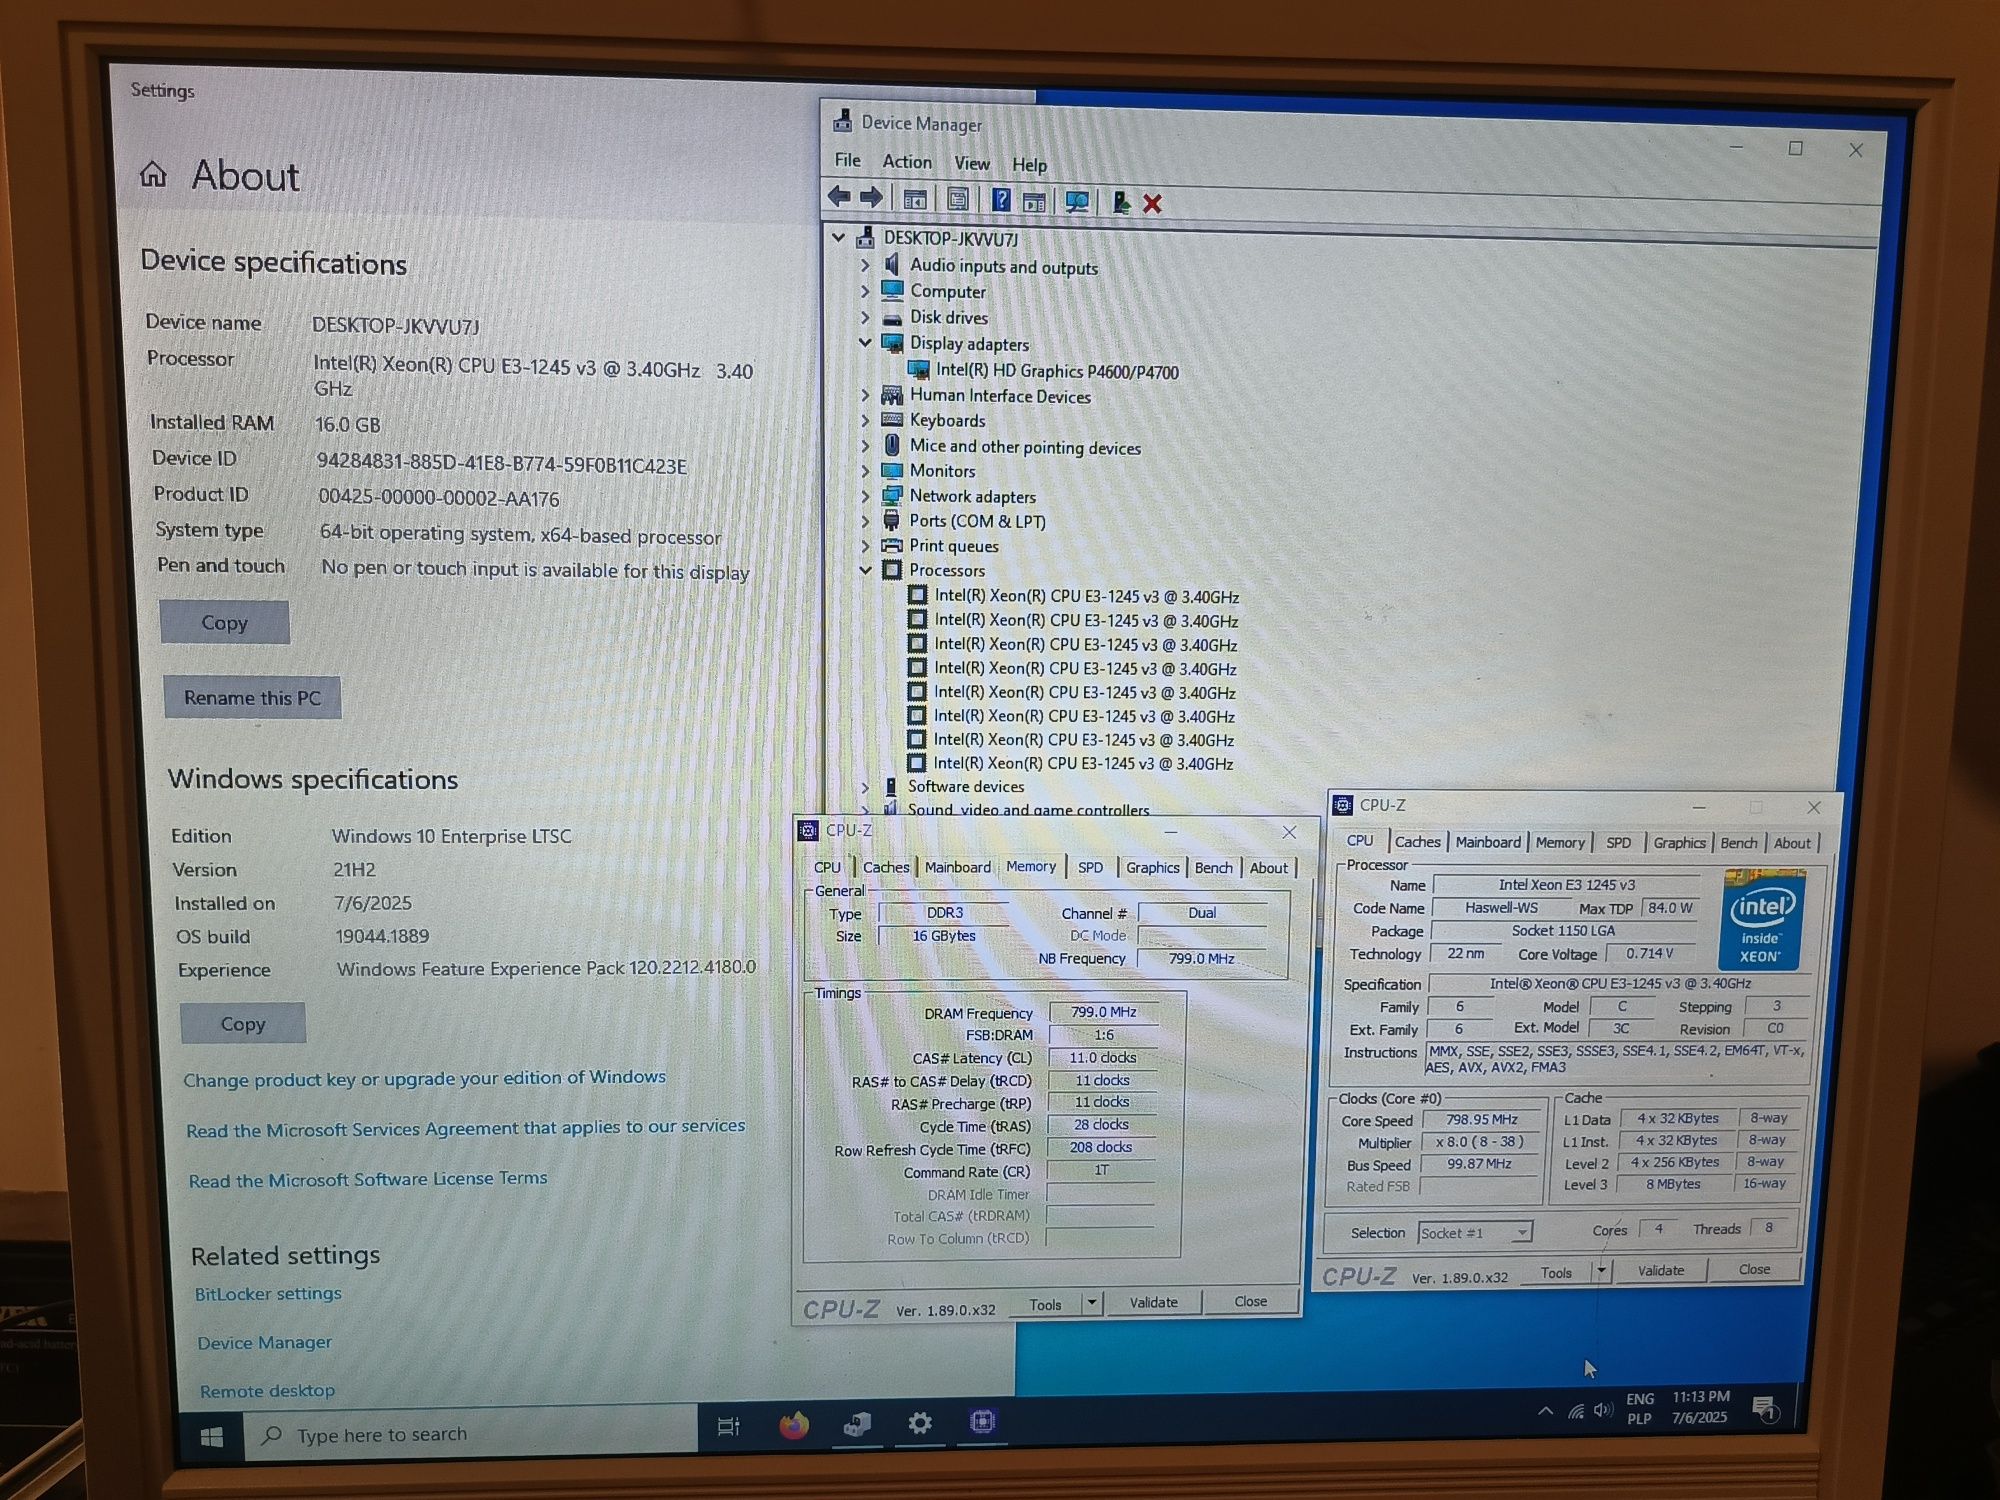Click the Back arrow in Device Manager toolbar
Viewport: 2000px width, 1500px height.
click(840, 198)
